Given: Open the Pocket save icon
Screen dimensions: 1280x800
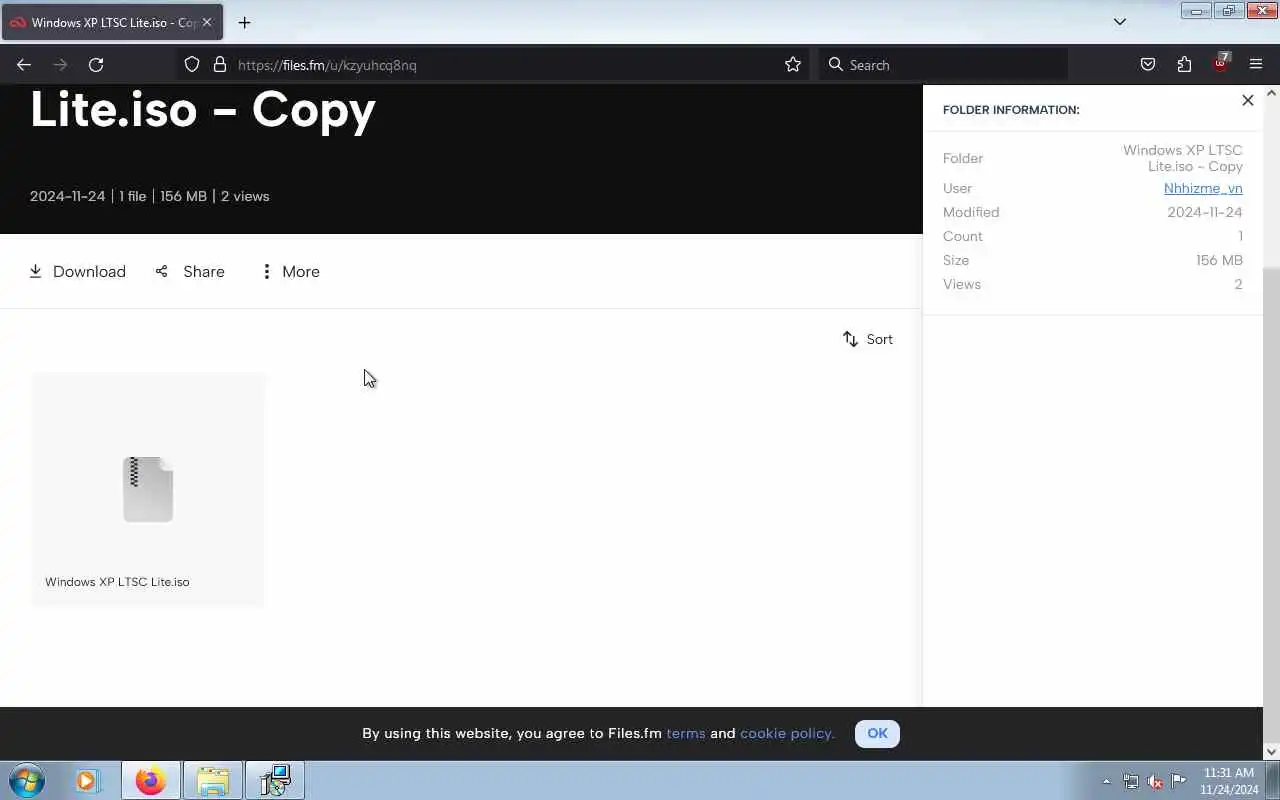Looking at the screenshot, I should coord(1148,65).
